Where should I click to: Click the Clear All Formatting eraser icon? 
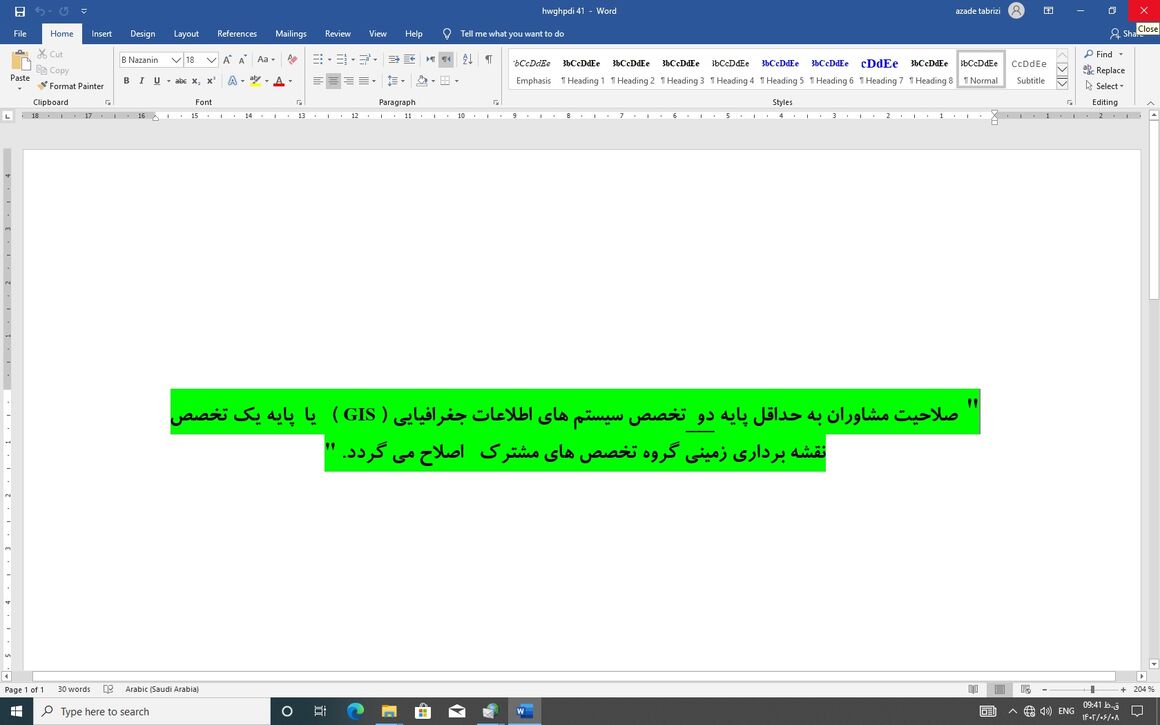tap(292, 60)
